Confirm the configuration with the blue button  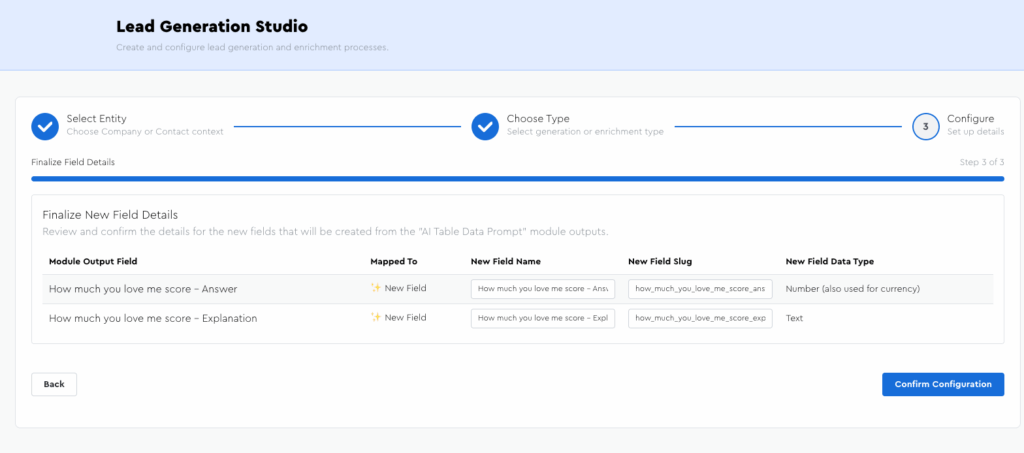pyautogui.click(x=942, y=384)
